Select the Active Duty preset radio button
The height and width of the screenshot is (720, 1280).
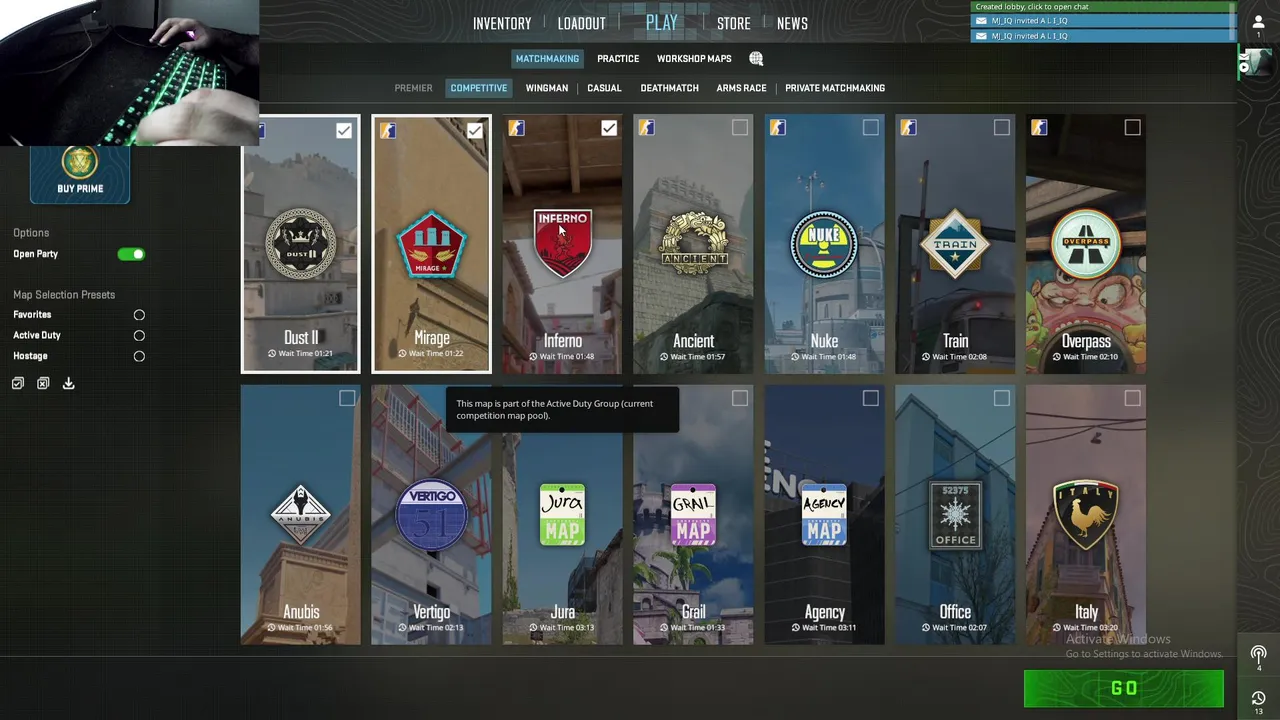point(139,336)
